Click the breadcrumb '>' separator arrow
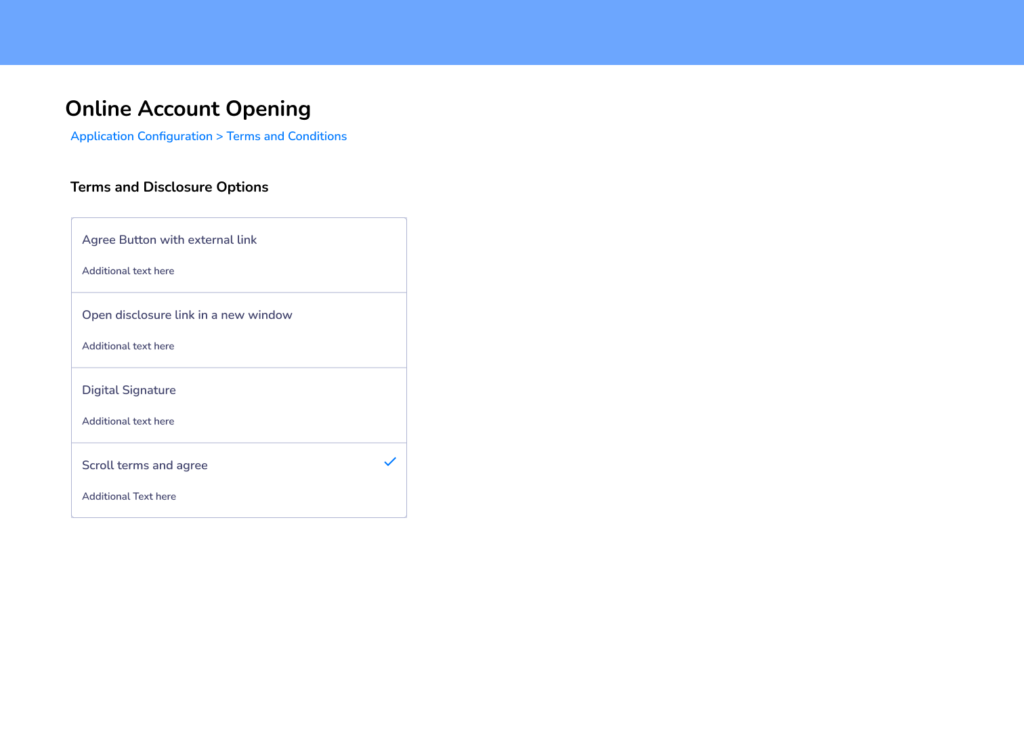The height and width of the screenshot is (736, 1024). click(220, 136)
